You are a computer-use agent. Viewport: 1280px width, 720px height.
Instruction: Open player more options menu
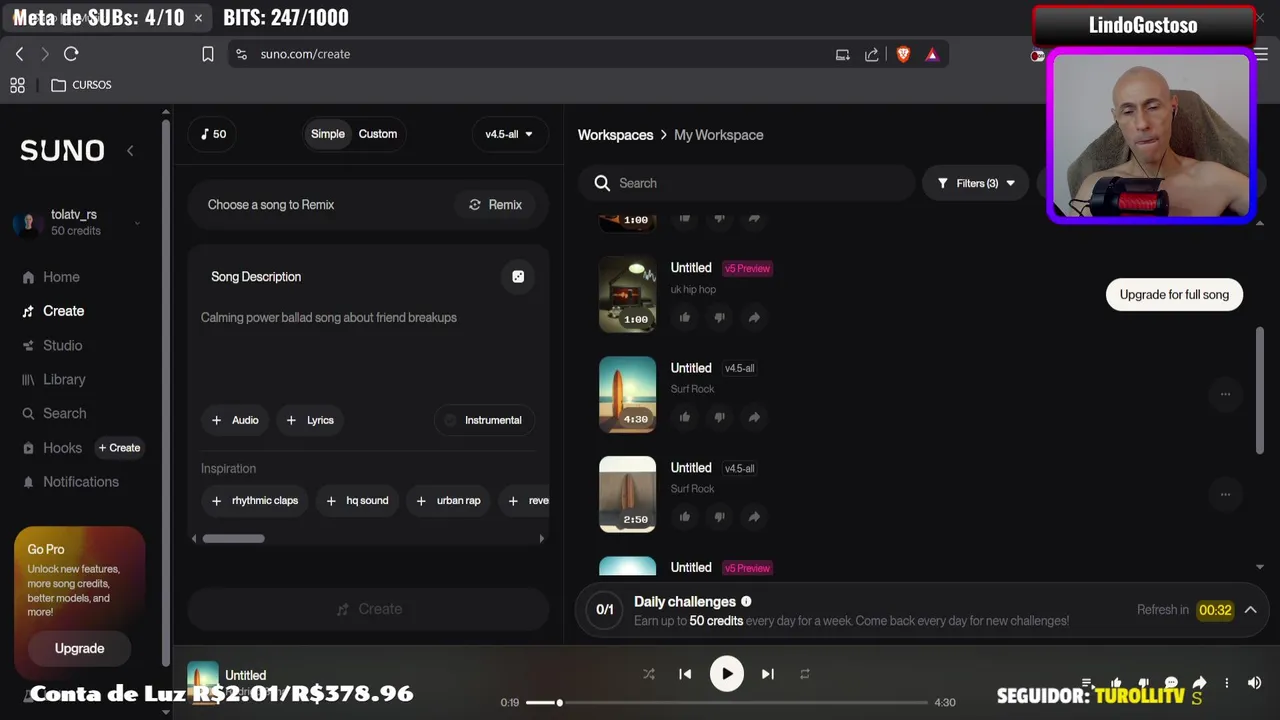1227,683
